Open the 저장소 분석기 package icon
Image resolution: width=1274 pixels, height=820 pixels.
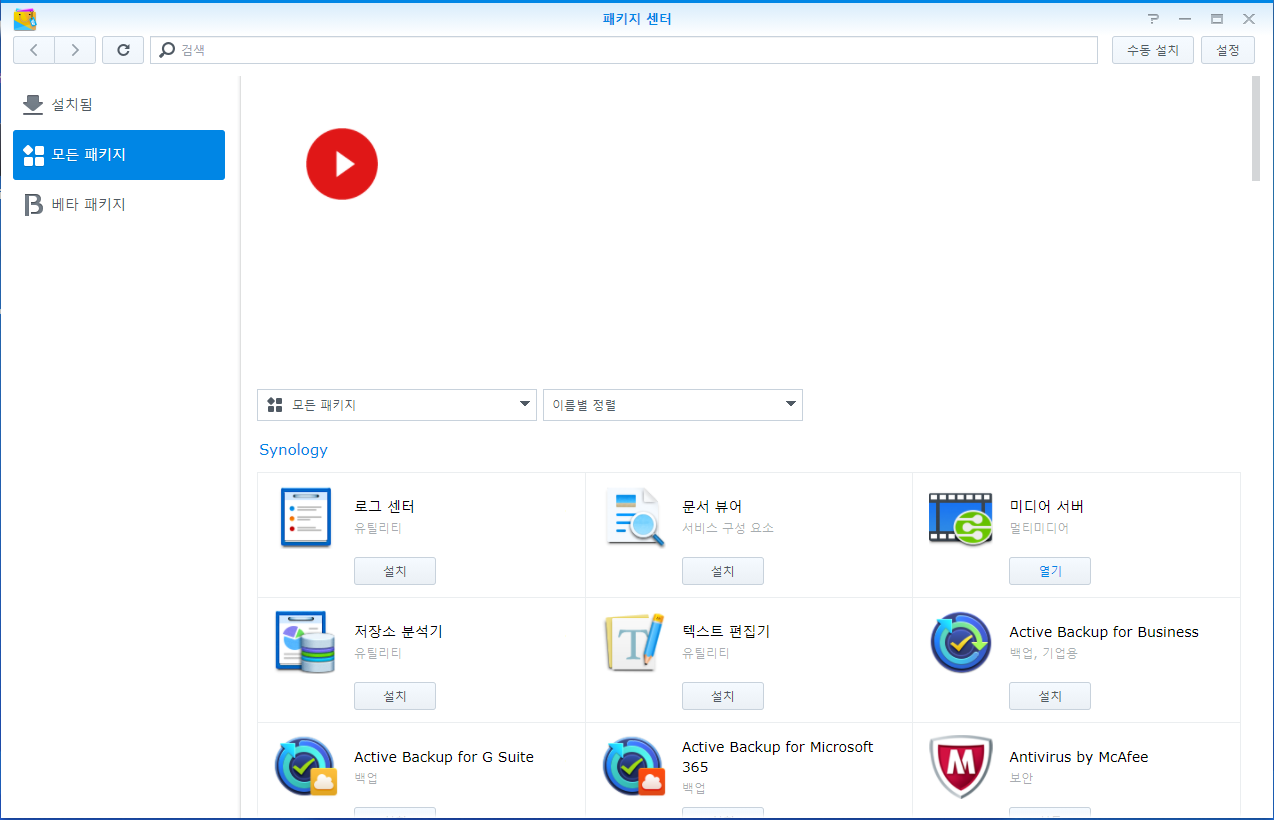point(305,642)
